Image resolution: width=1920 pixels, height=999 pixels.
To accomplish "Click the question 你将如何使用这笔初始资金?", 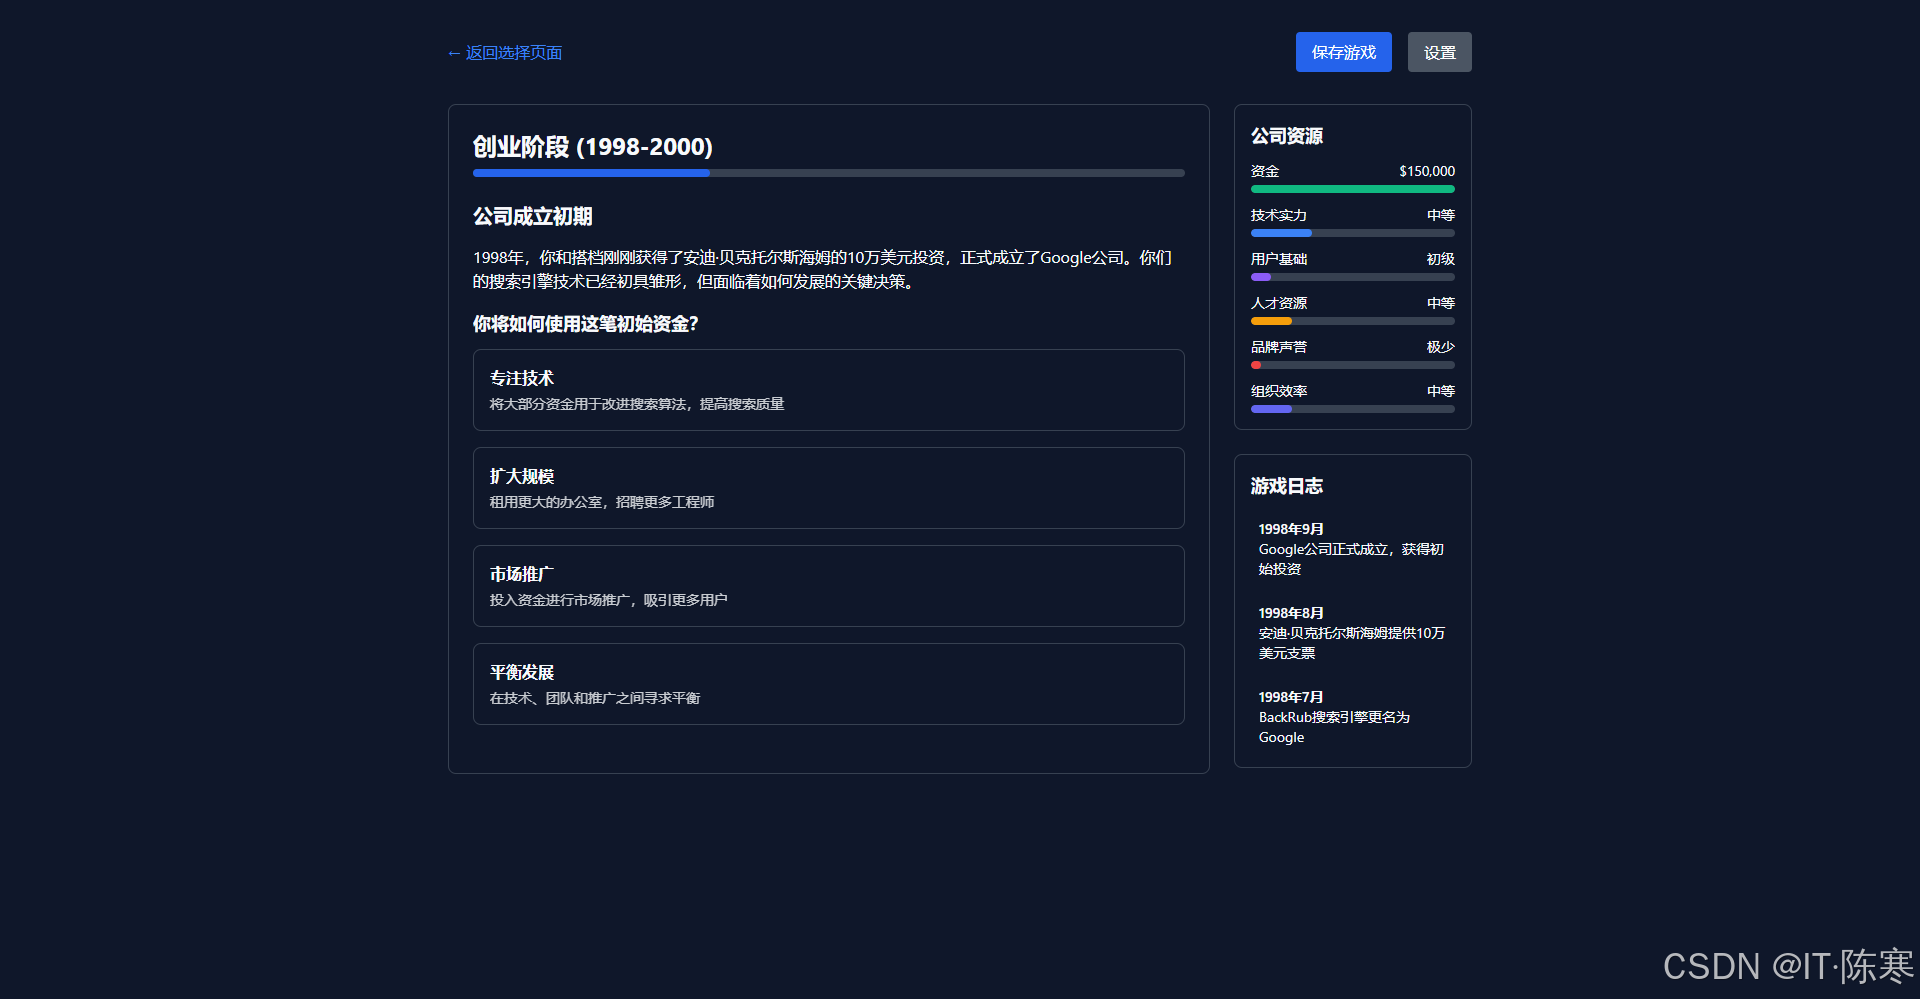I will (x=586, y=324).
